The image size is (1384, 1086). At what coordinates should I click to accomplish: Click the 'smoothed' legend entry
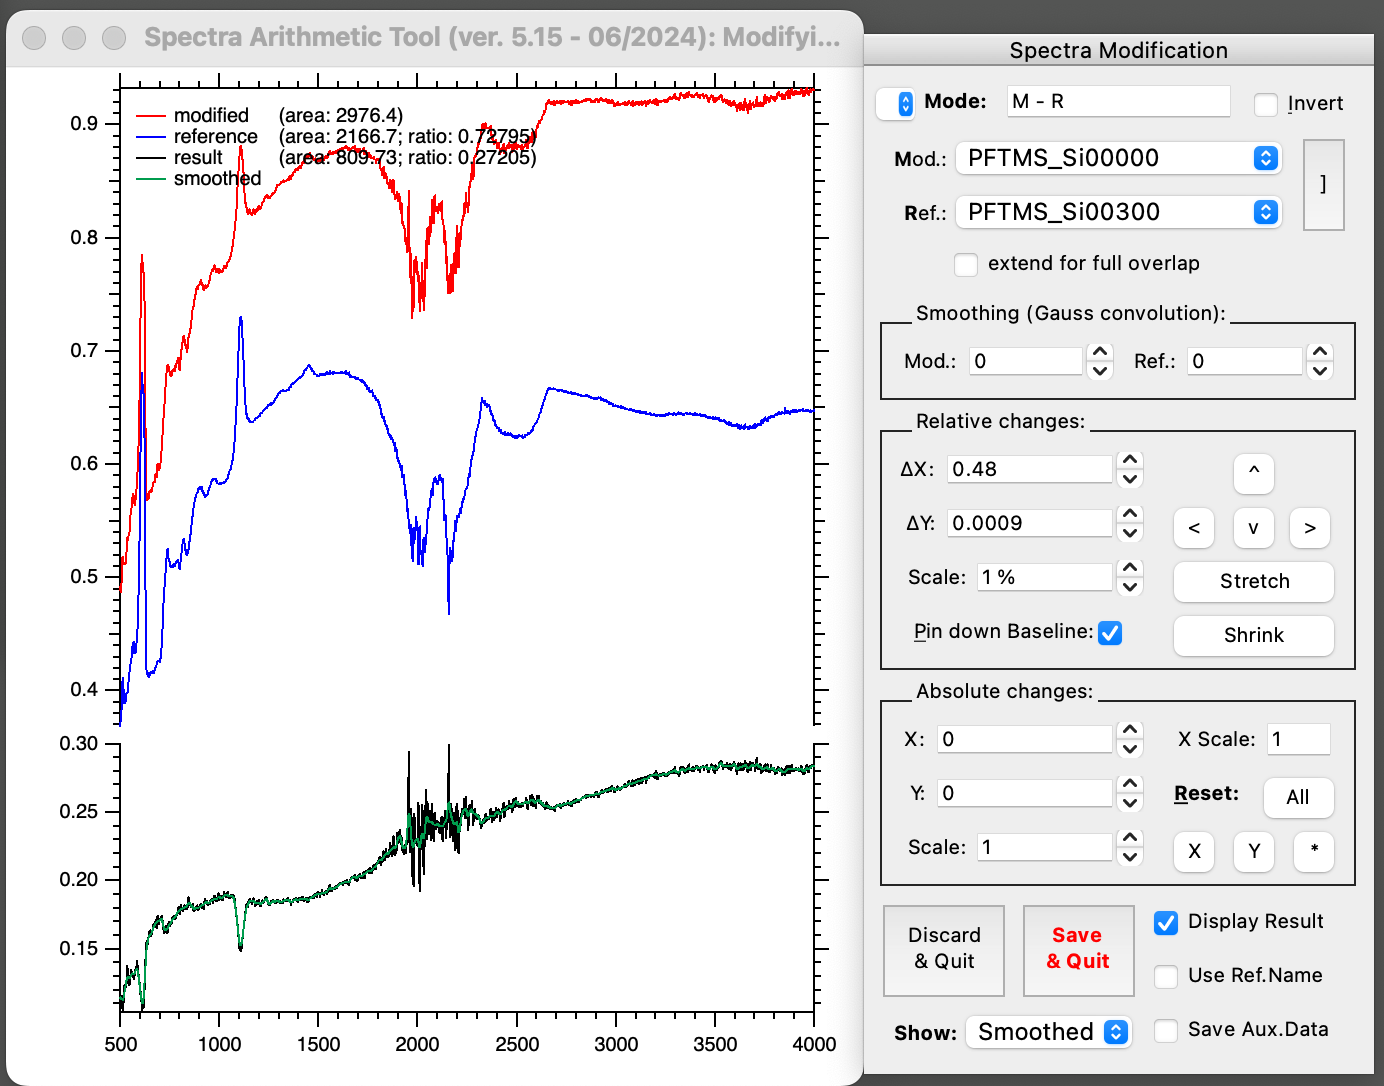click(x=217, y=179)
